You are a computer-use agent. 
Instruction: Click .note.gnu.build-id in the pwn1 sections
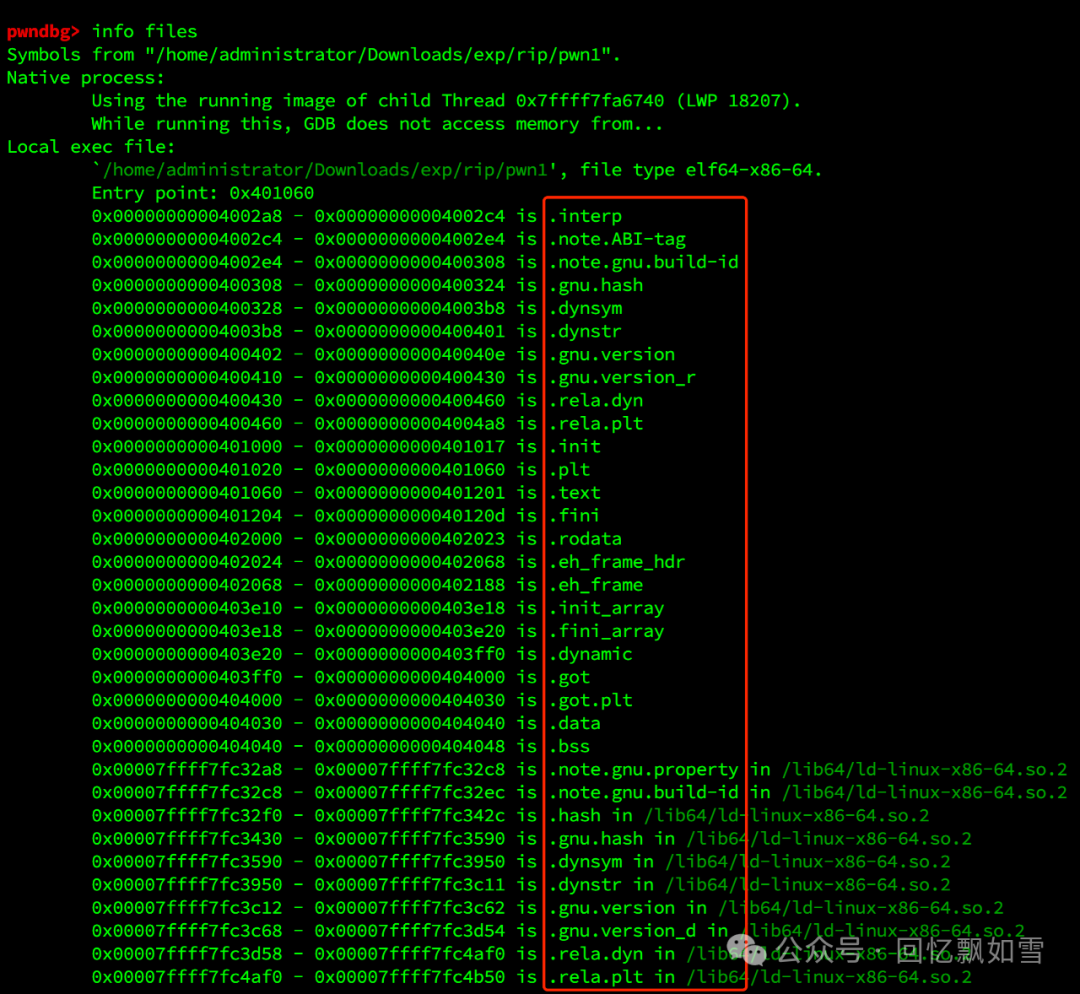click(x=643, y=262)
